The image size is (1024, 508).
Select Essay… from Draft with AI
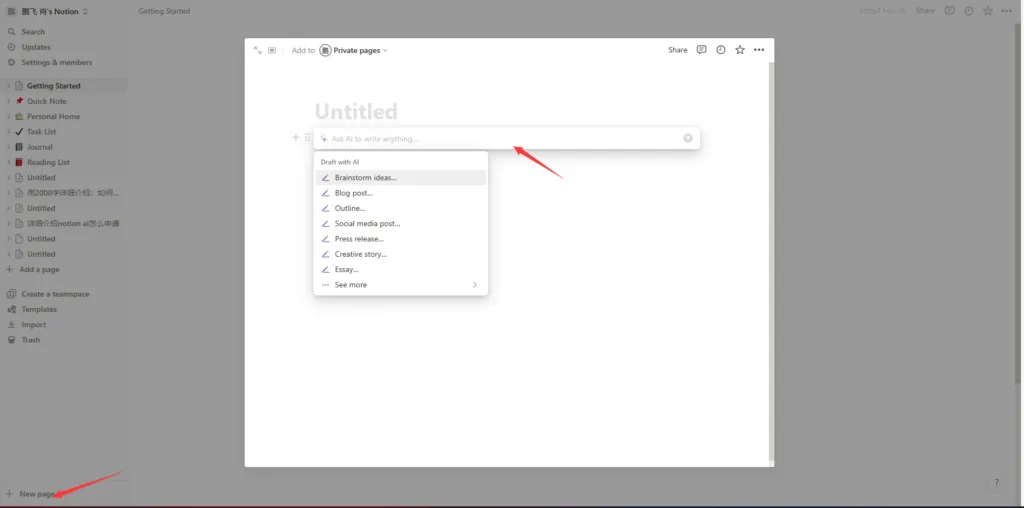(x=400, y=269)
